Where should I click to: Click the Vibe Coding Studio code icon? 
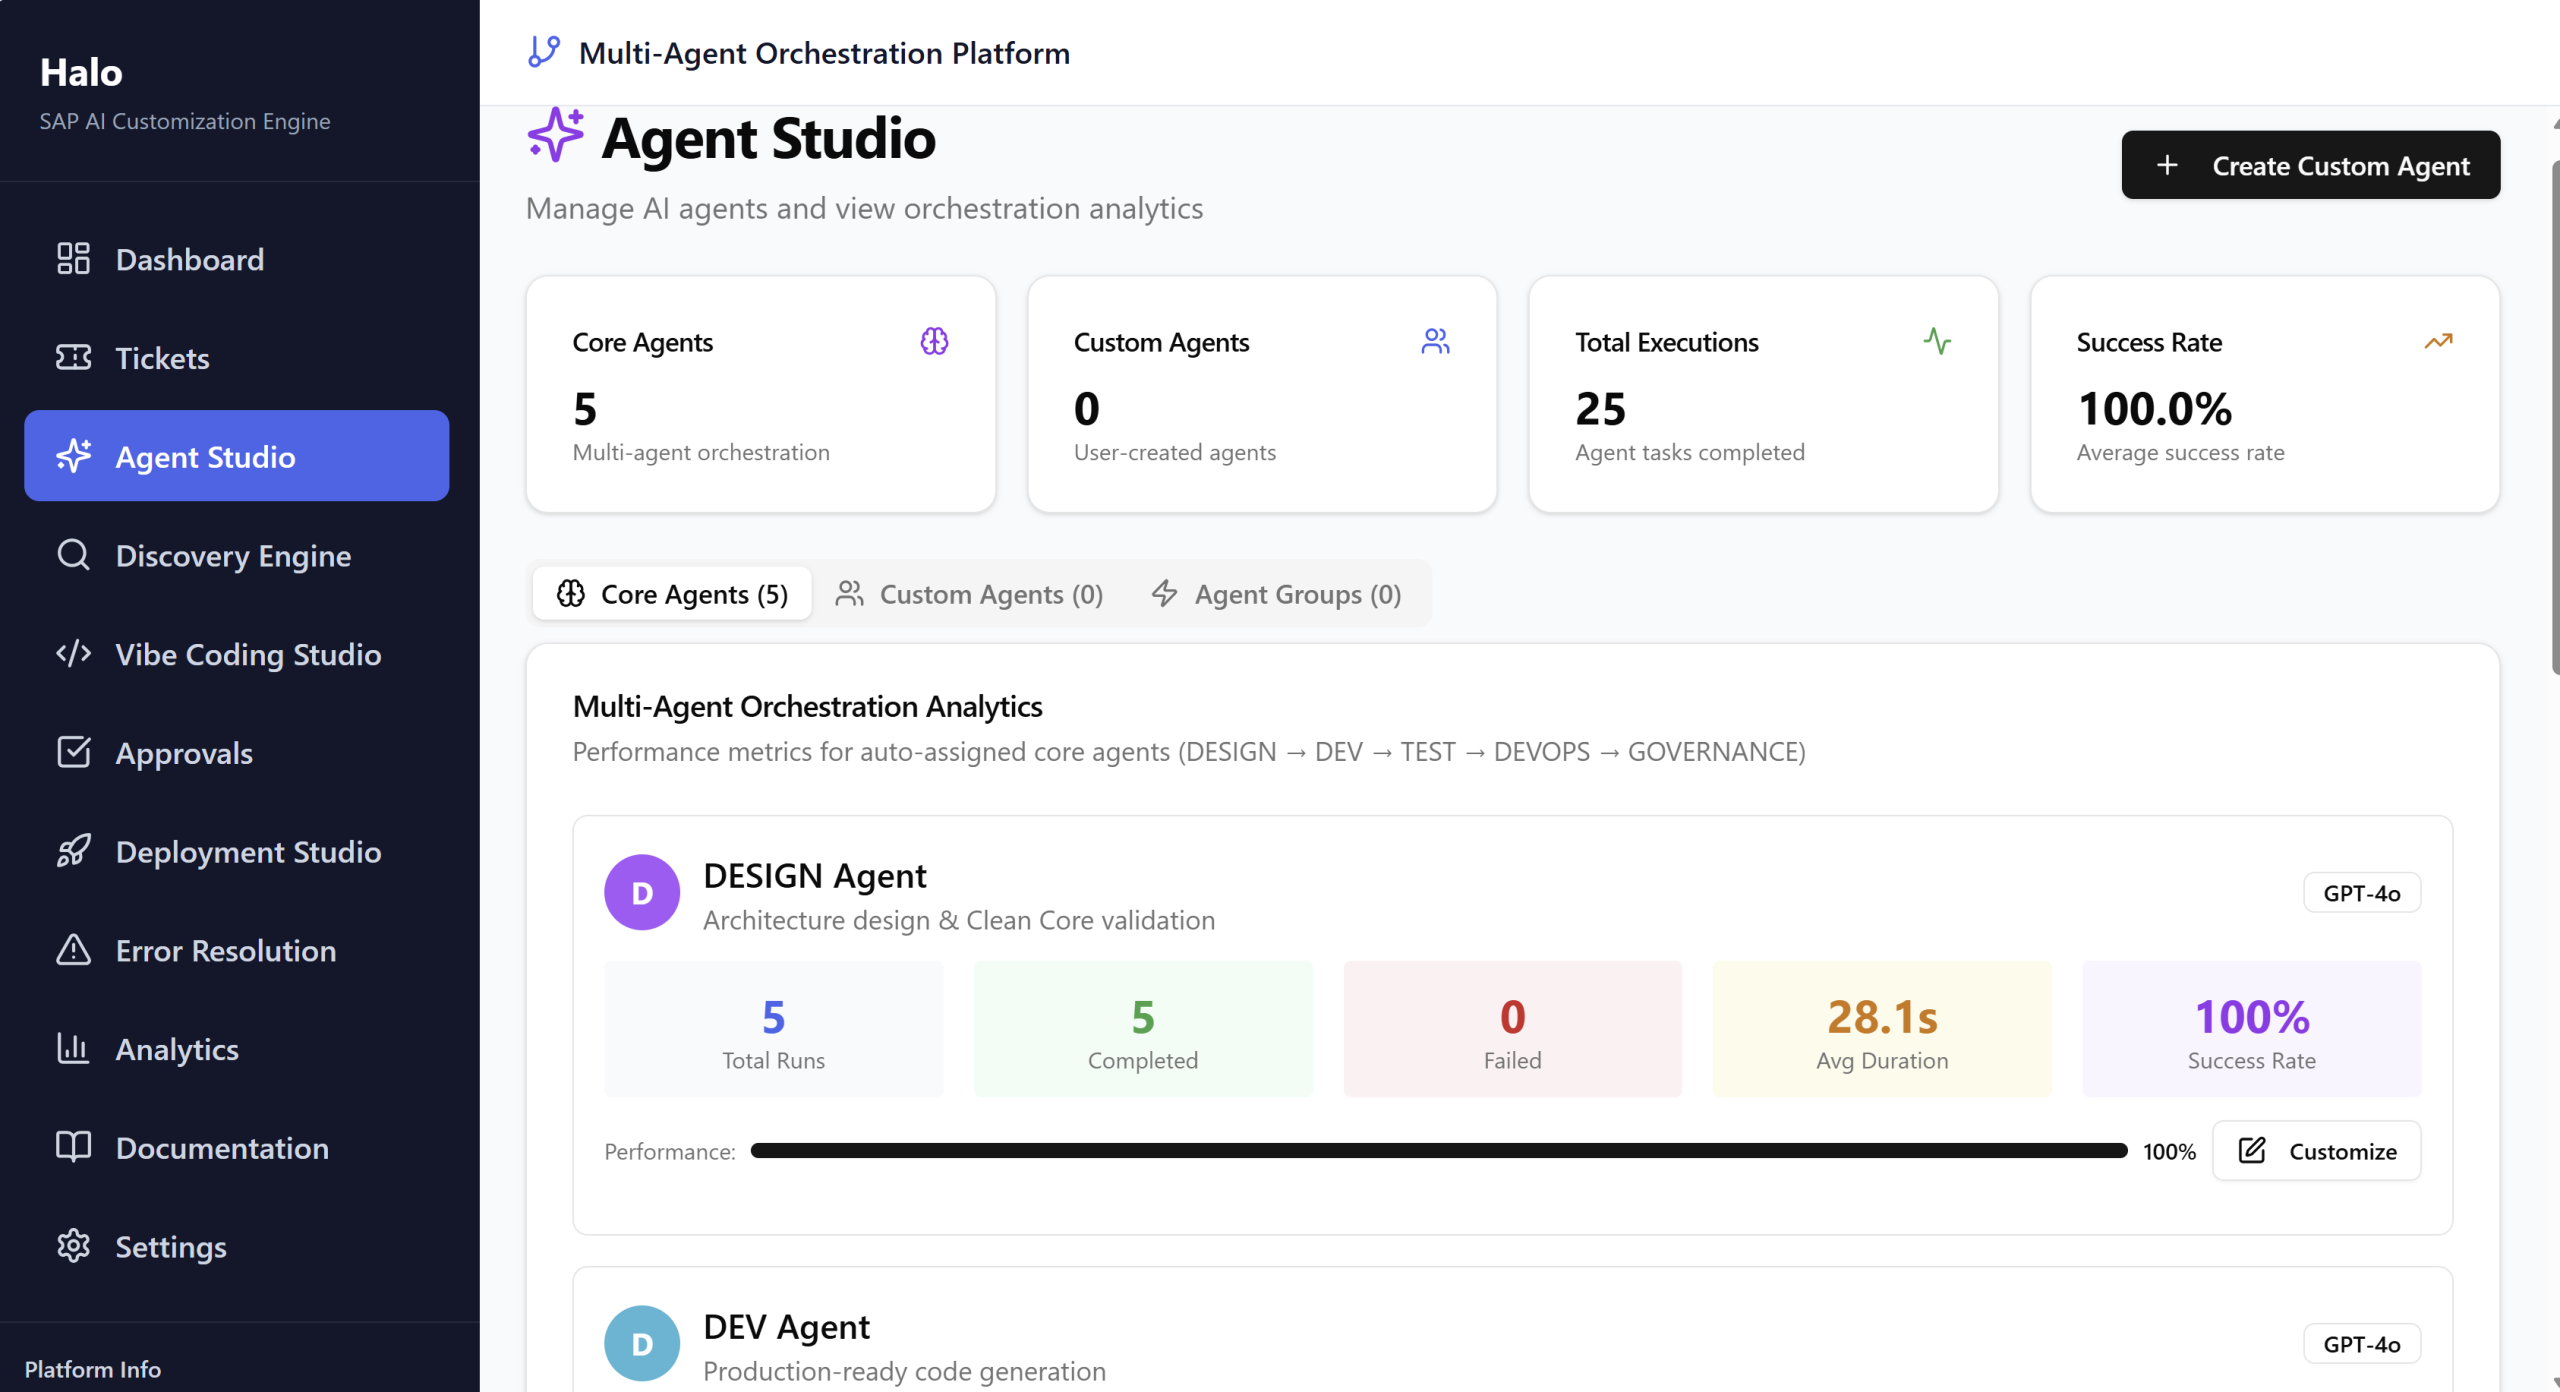[x=73, y=654]
